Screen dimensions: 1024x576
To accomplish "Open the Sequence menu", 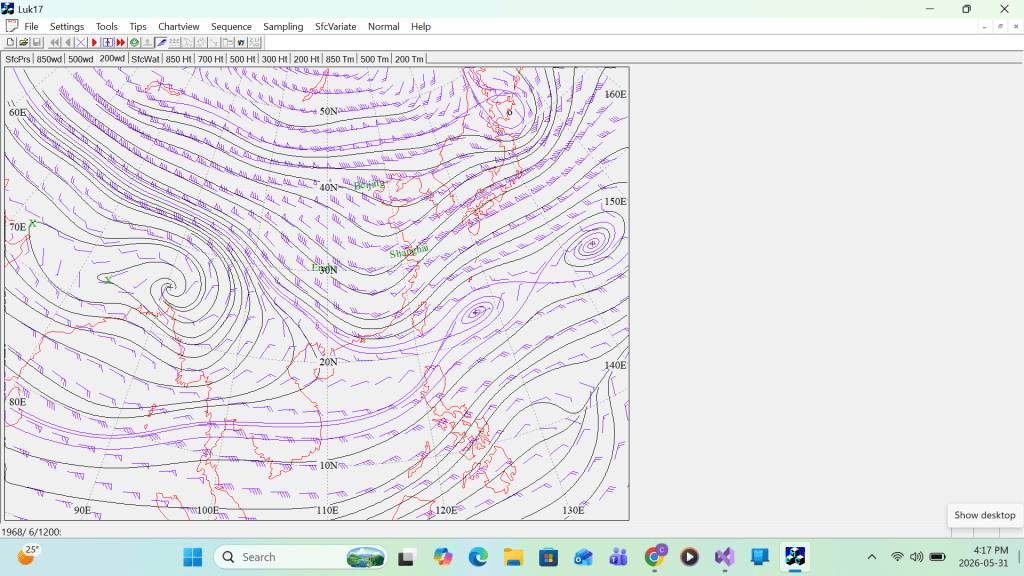I will (x=231, y=27).
